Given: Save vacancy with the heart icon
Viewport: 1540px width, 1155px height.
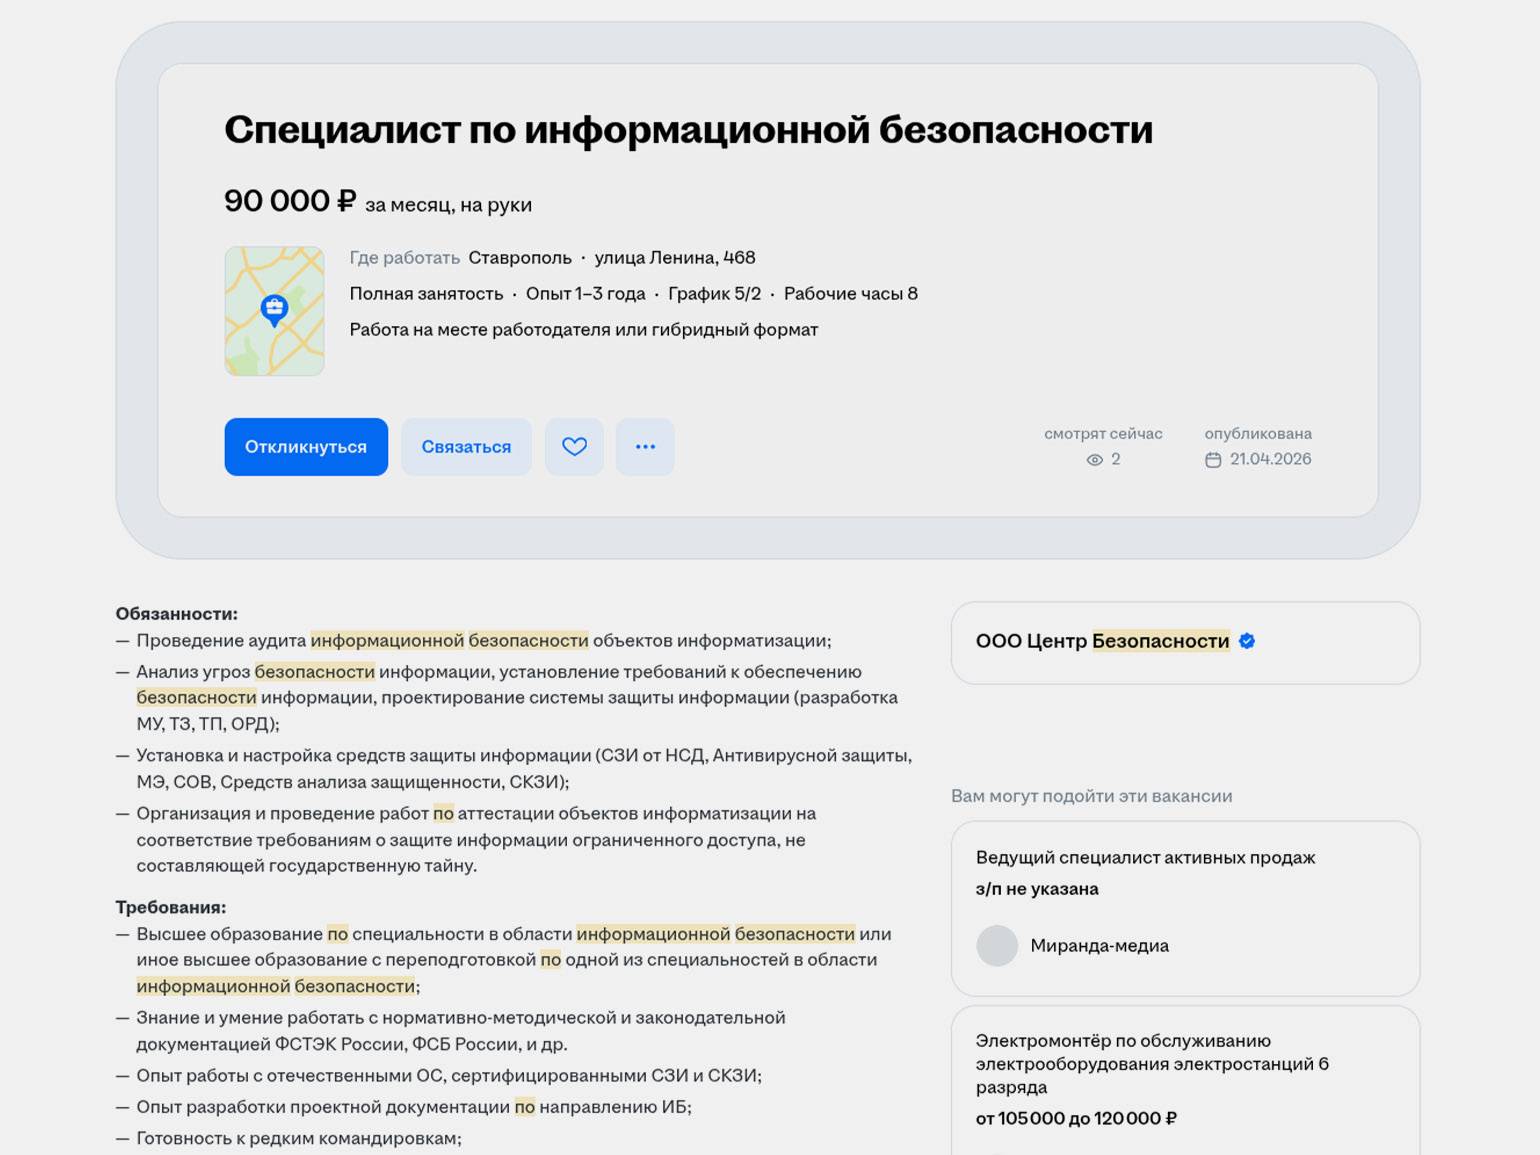Looking at the screenshot, I should [x=574, y=447].
